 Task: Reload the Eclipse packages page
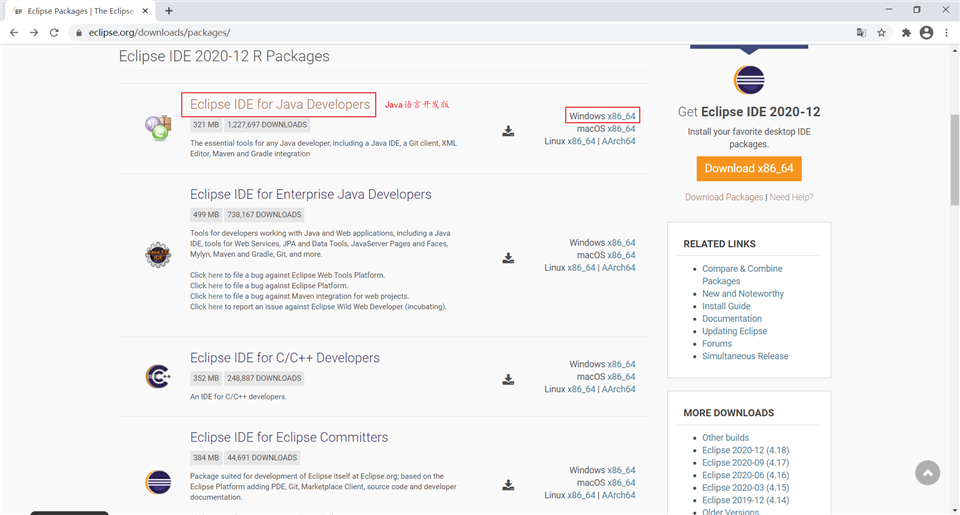pyautogui.click(x=54, y=32)
